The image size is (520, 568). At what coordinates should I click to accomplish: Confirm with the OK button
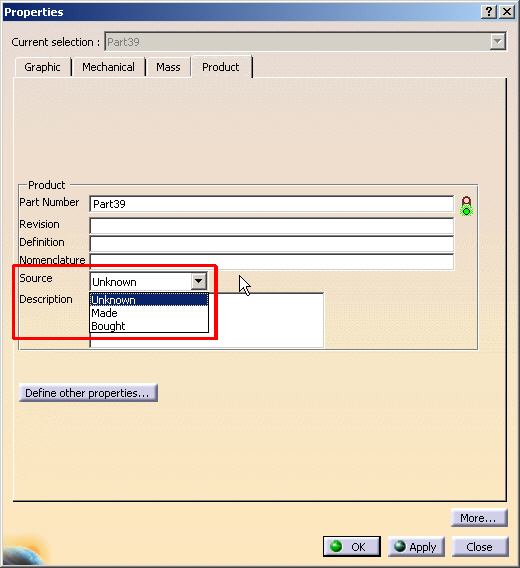351,547
